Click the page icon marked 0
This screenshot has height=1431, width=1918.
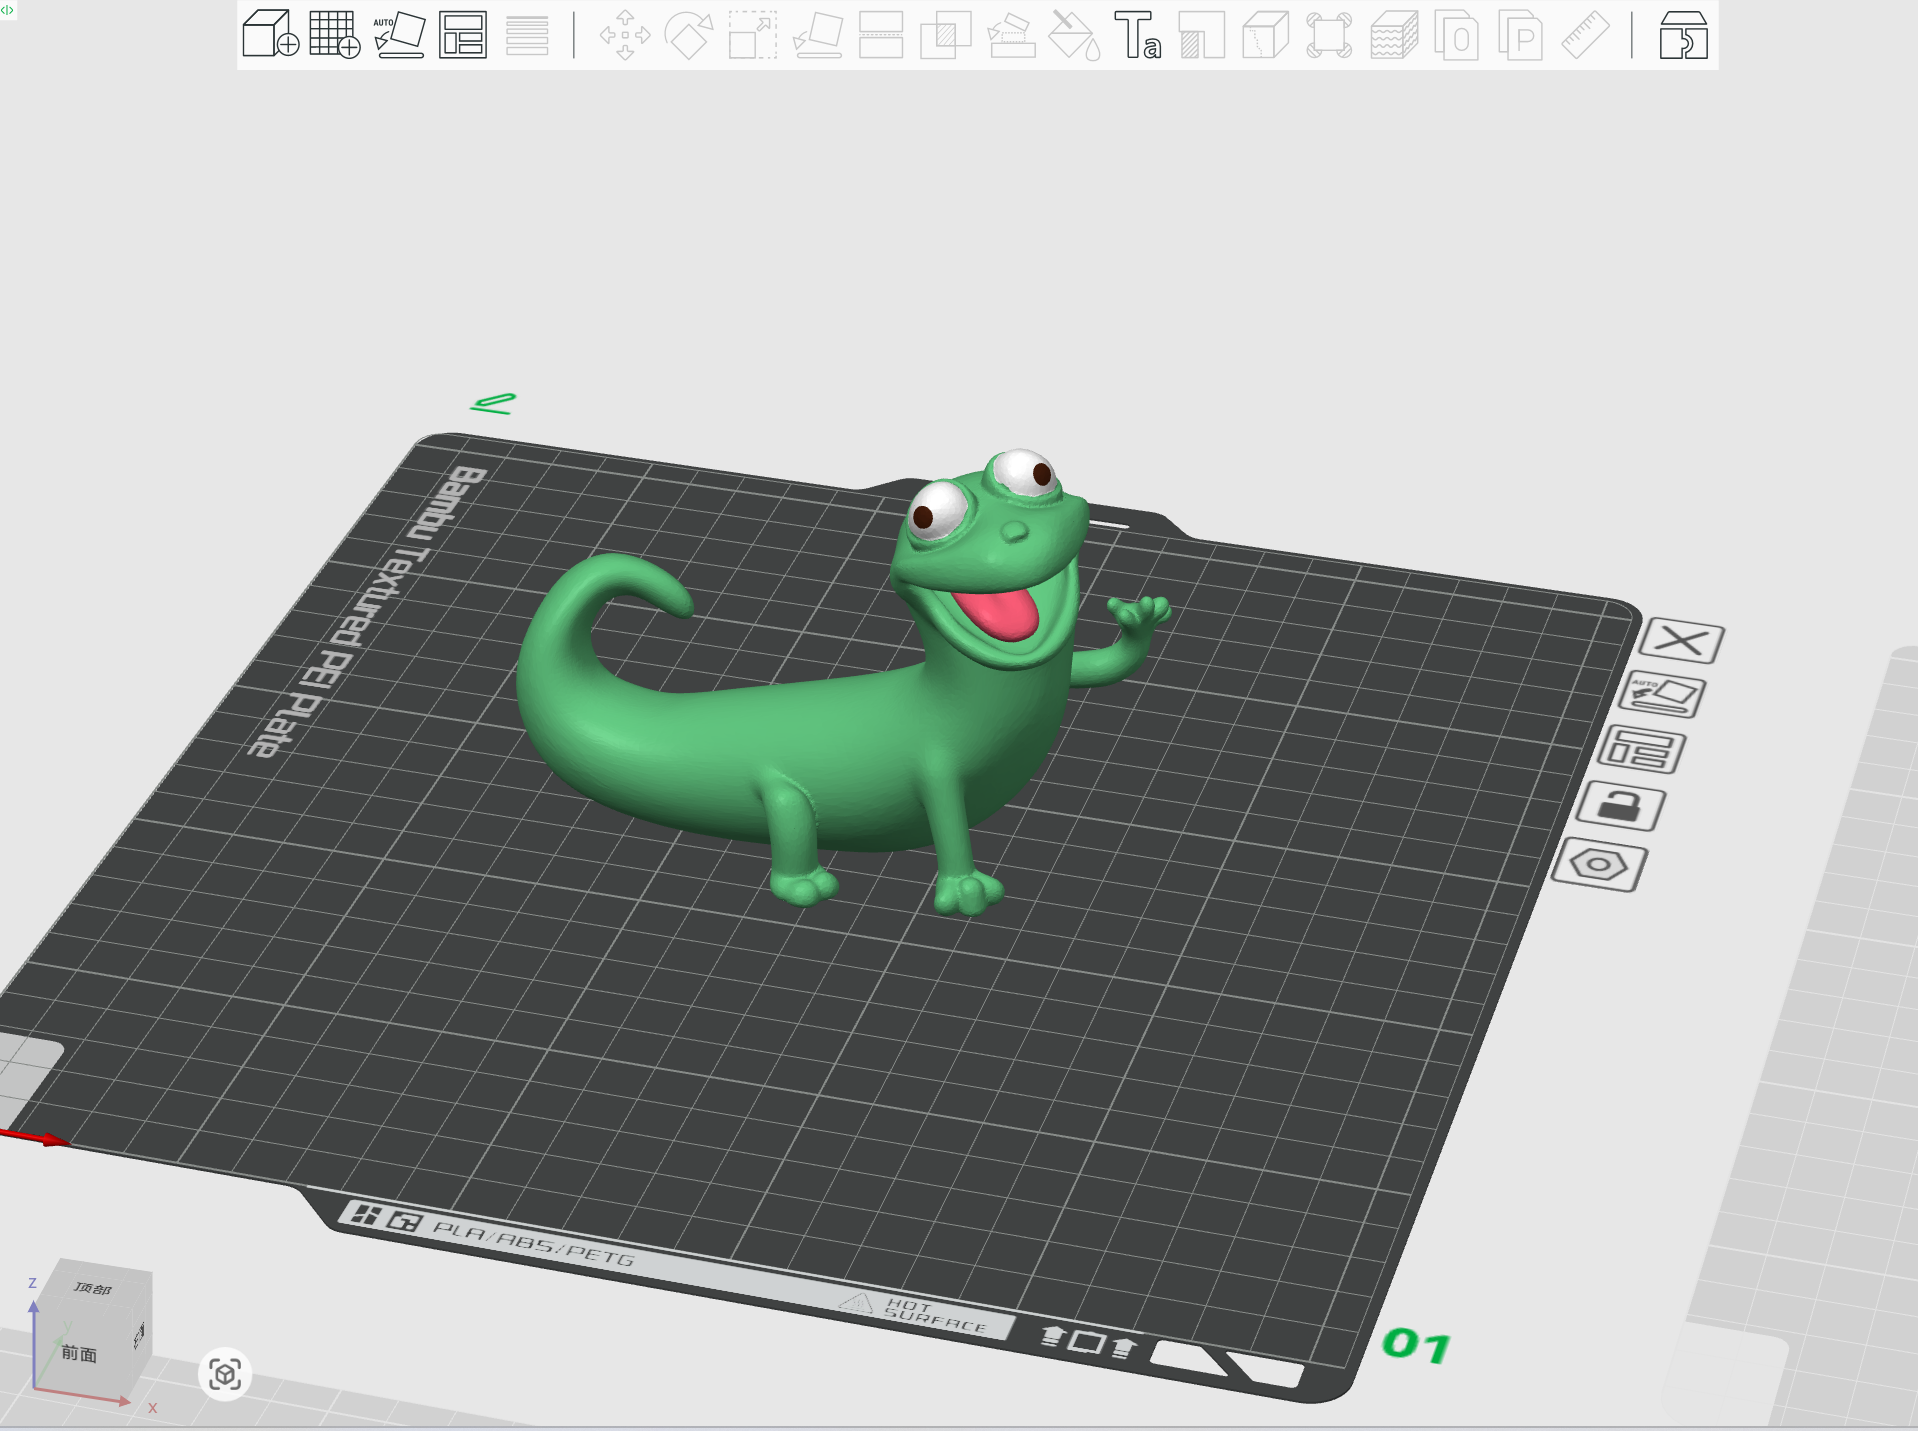pyautogui.click(x=1457, y=35)
